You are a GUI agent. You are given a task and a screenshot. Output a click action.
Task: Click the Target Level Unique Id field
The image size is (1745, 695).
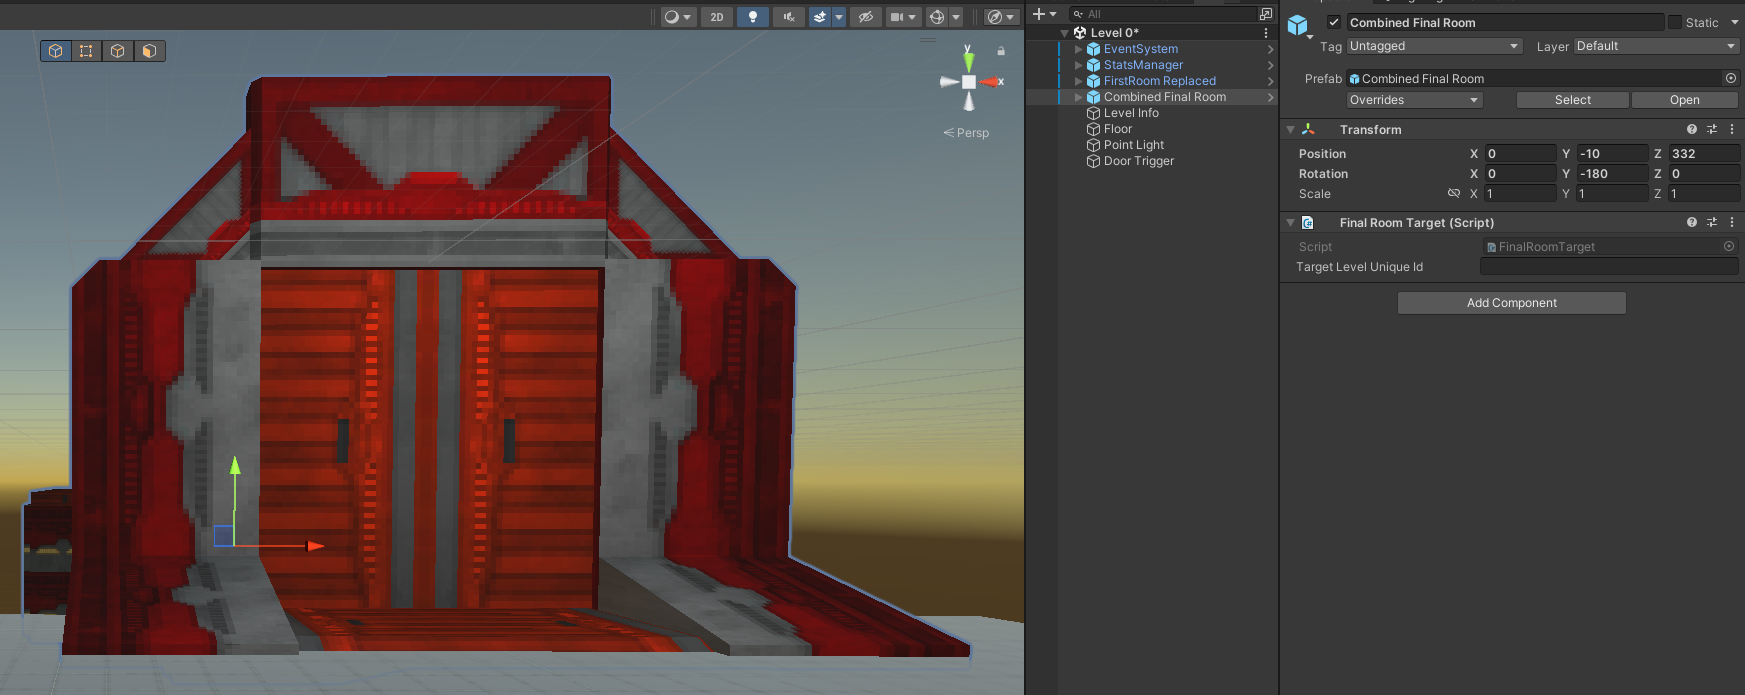(x=1608, y=267)
